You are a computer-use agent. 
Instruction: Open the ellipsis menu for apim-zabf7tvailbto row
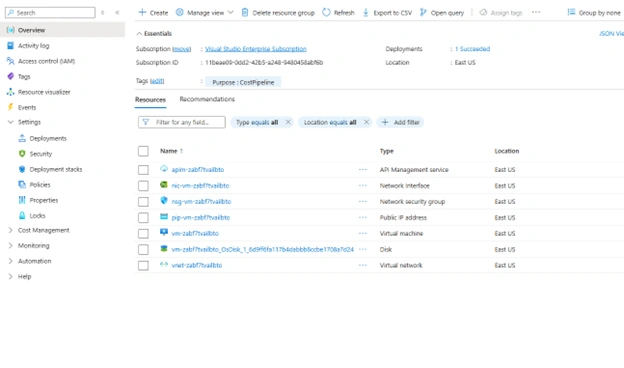[363, 170]
